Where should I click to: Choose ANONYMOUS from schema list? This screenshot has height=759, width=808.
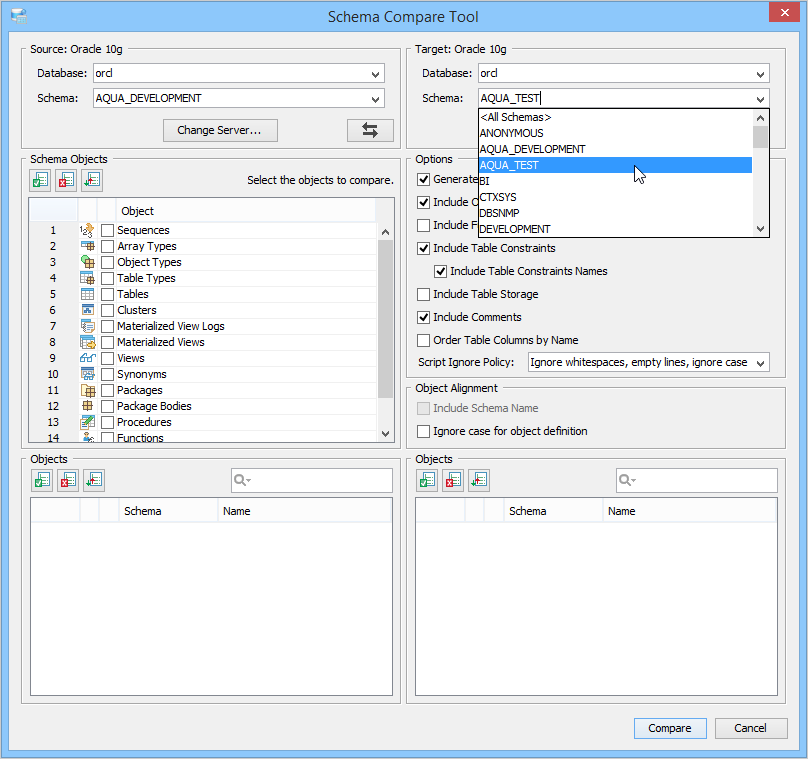pos(615,133)
